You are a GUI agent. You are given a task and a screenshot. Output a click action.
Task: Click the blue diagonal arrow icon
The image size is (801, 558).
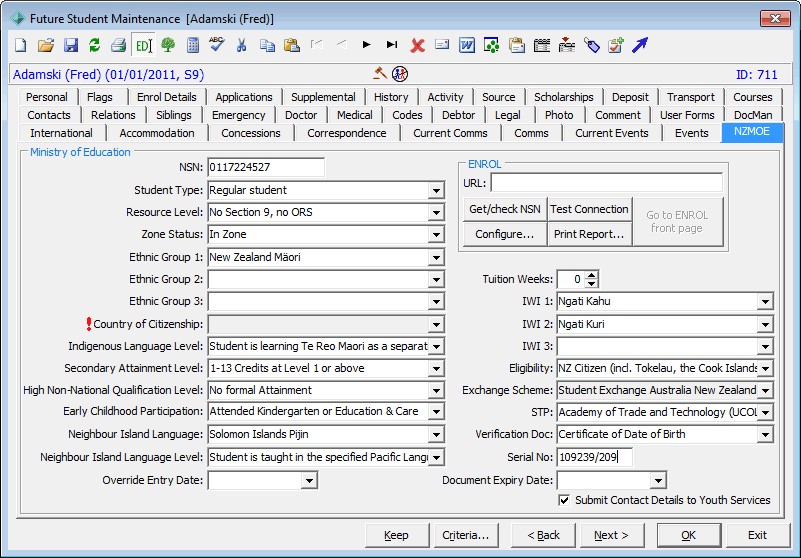(x=640, y=45)
